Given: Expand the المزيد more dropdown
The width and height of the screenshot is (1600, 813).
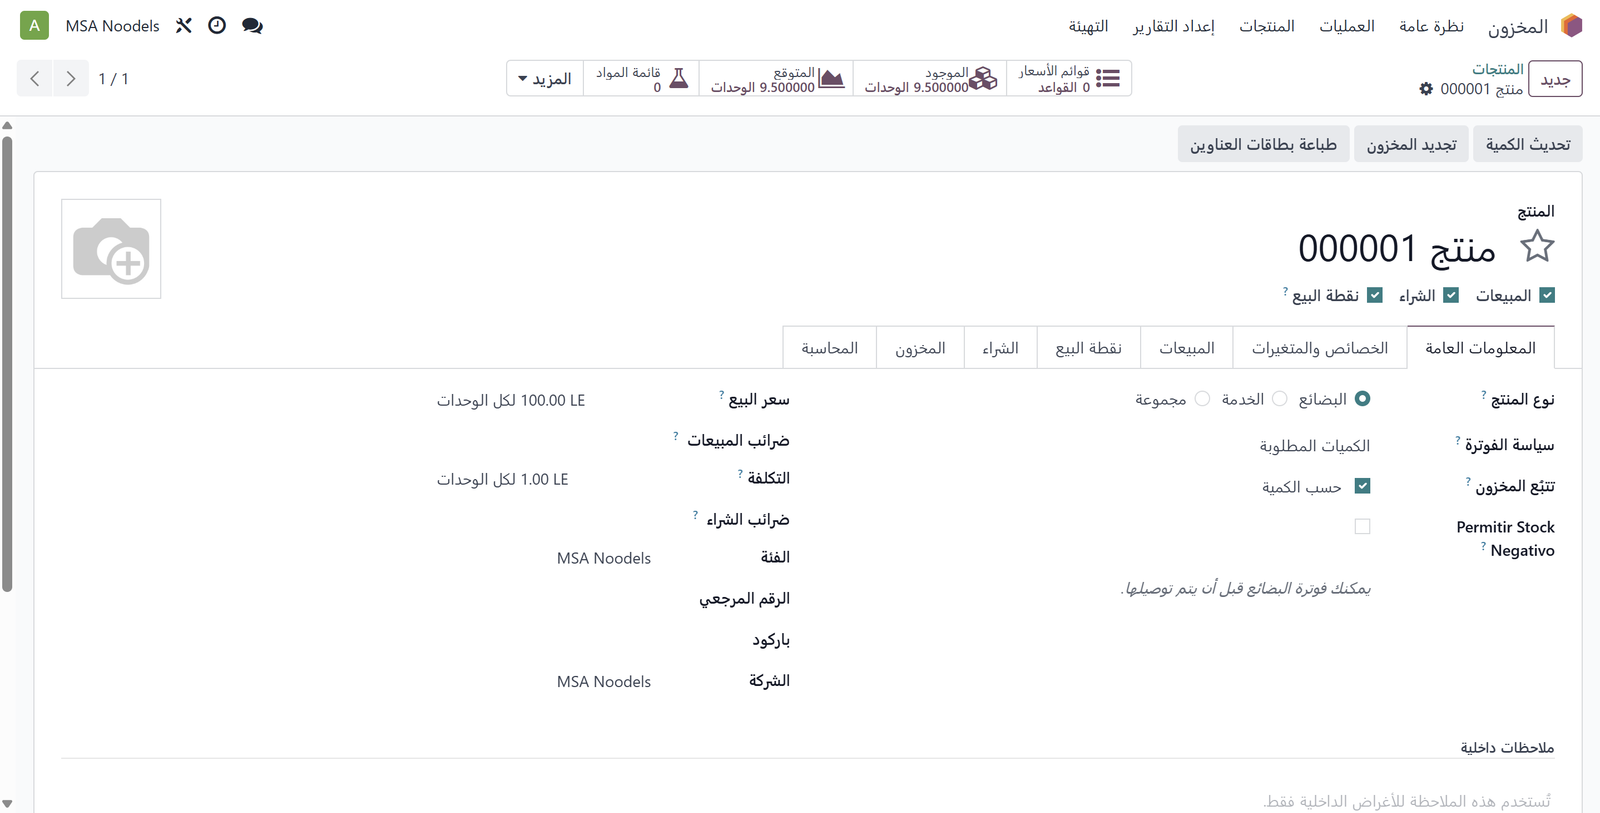Looking at the screenshot, I should pyautogui.click(x=545, y=78).
